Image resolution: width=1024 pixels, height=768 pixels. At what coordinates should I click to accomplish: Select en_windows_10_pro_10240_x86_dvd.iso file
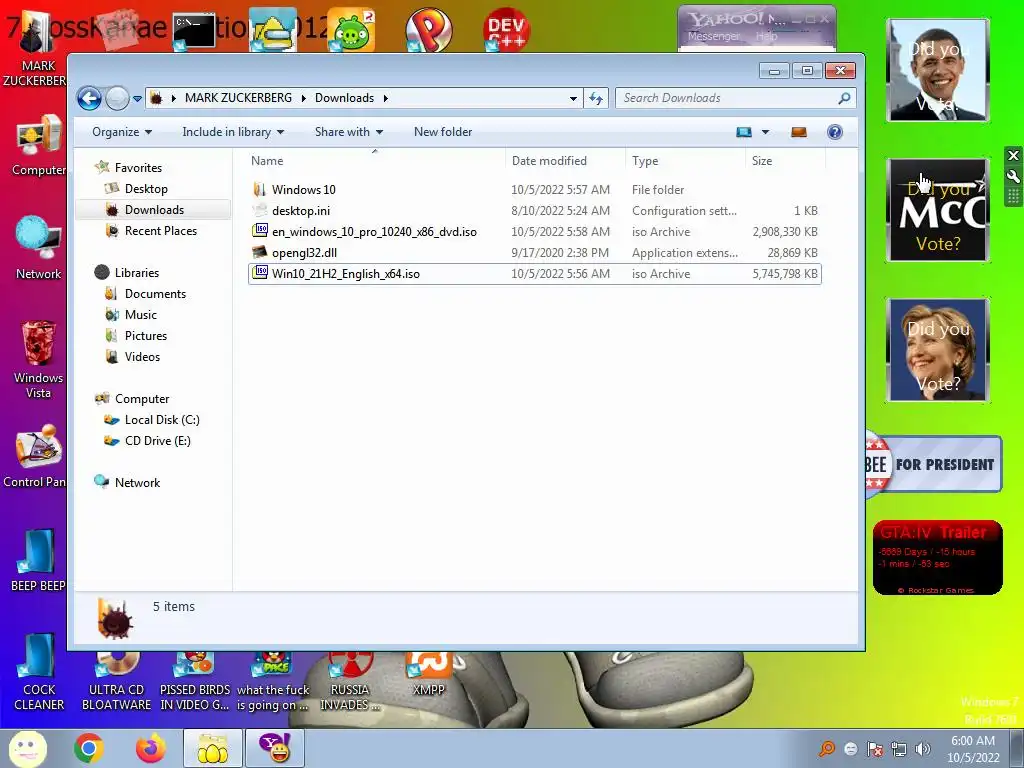pyautogui.click(x=535, y=232)
